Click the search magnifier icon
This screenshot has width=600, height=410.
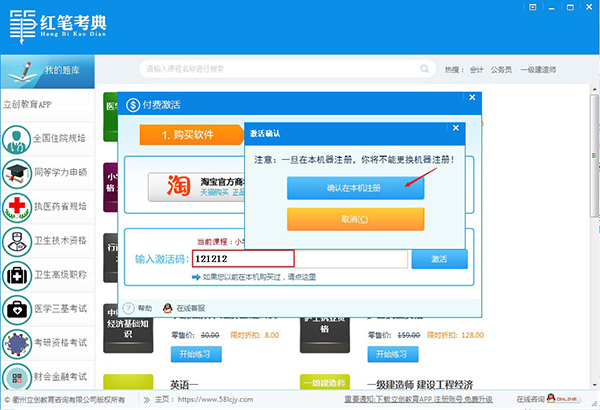pyautogui.click(x=424, y=69)
